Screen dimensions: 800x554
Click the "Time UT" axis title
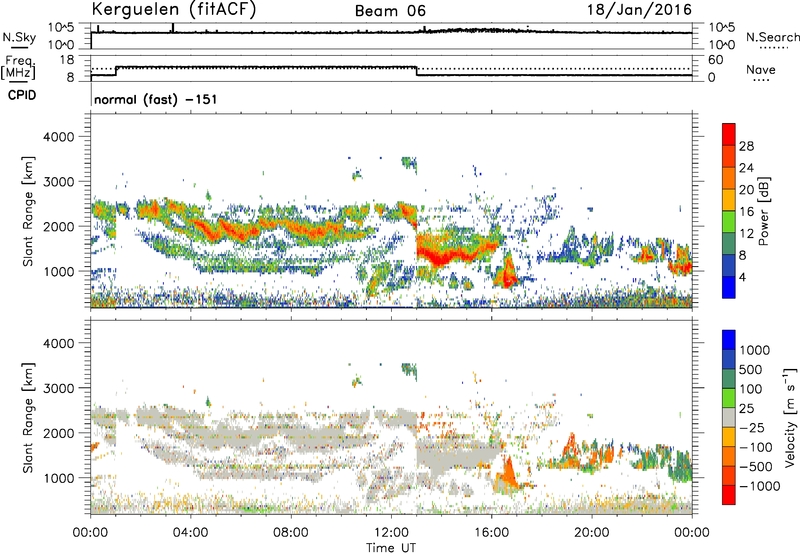(x=391, y=548)
